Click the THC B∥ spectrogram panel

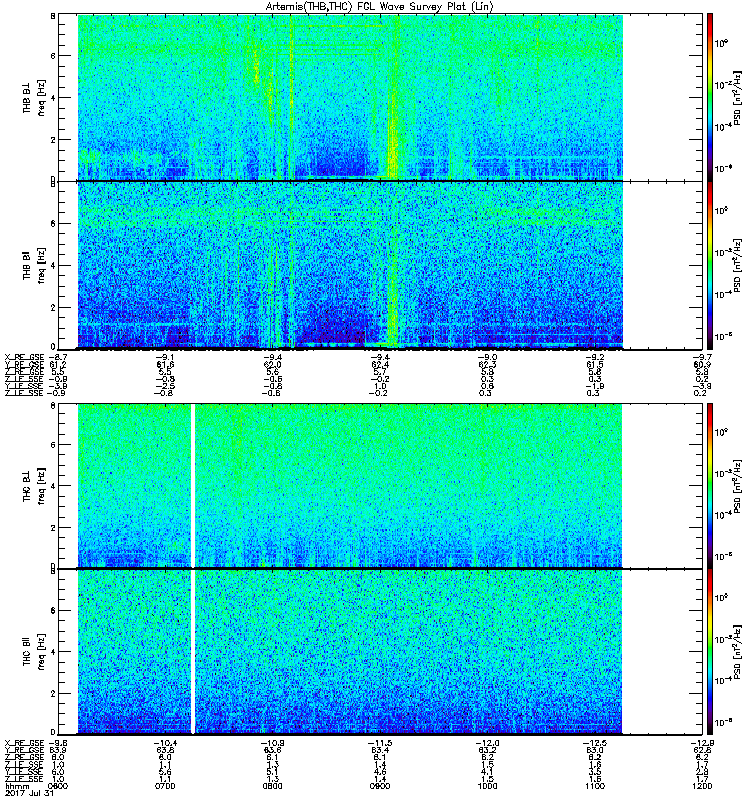tap(381, 652)
